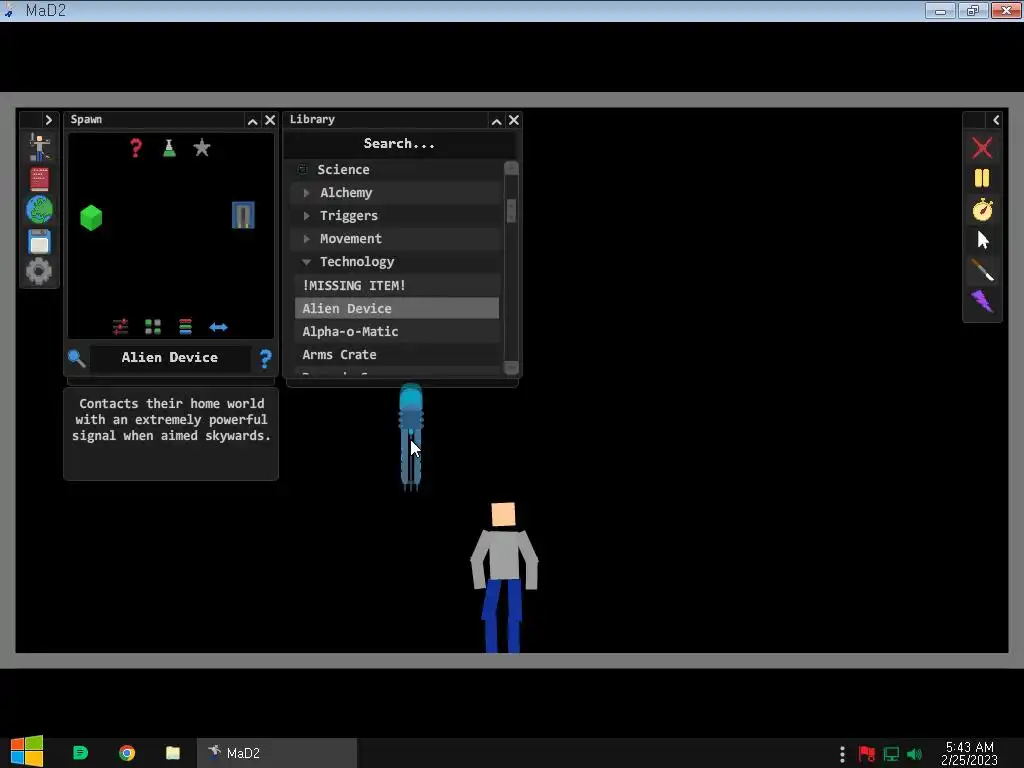Open the red book library icon
Screen dimensions: 1024x768
click(39, 179)
